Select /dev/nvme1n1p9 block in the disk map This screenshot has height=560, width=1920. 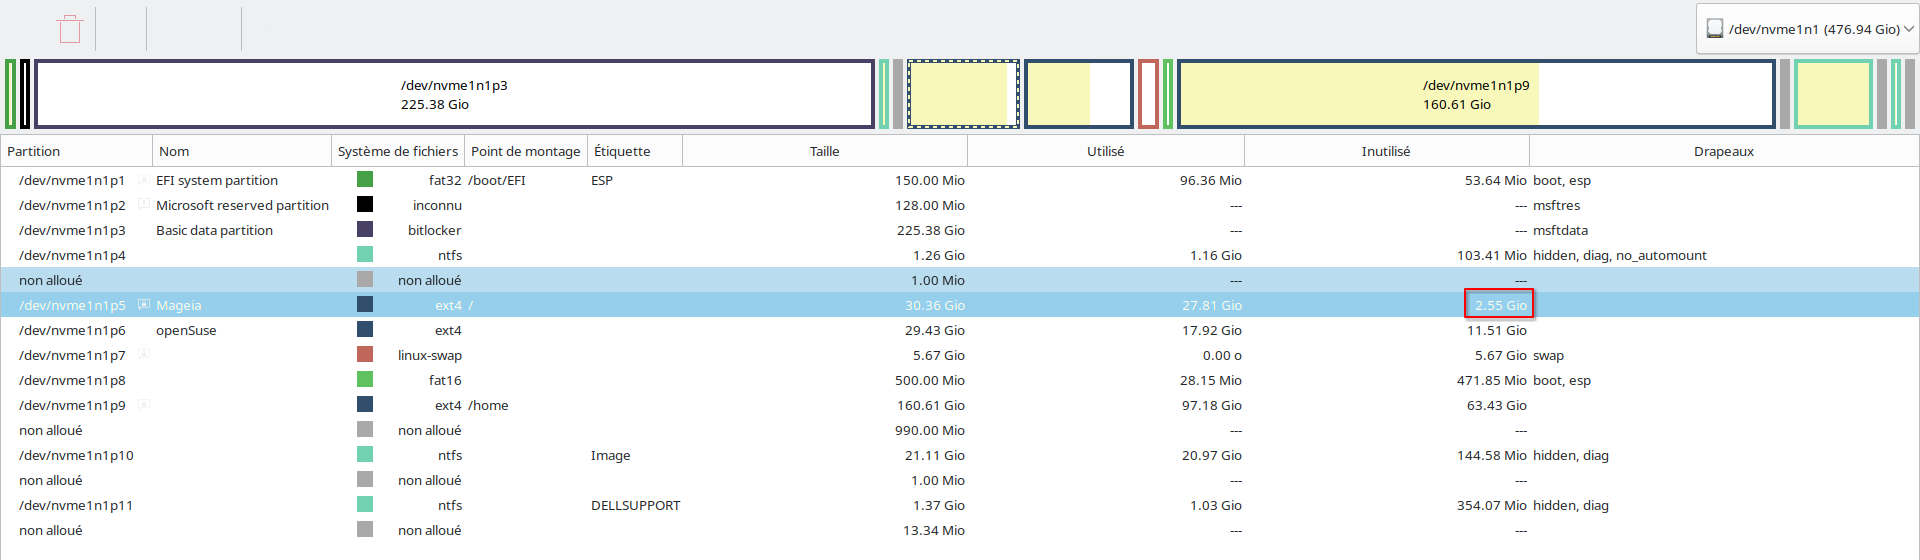(1476, 94)
